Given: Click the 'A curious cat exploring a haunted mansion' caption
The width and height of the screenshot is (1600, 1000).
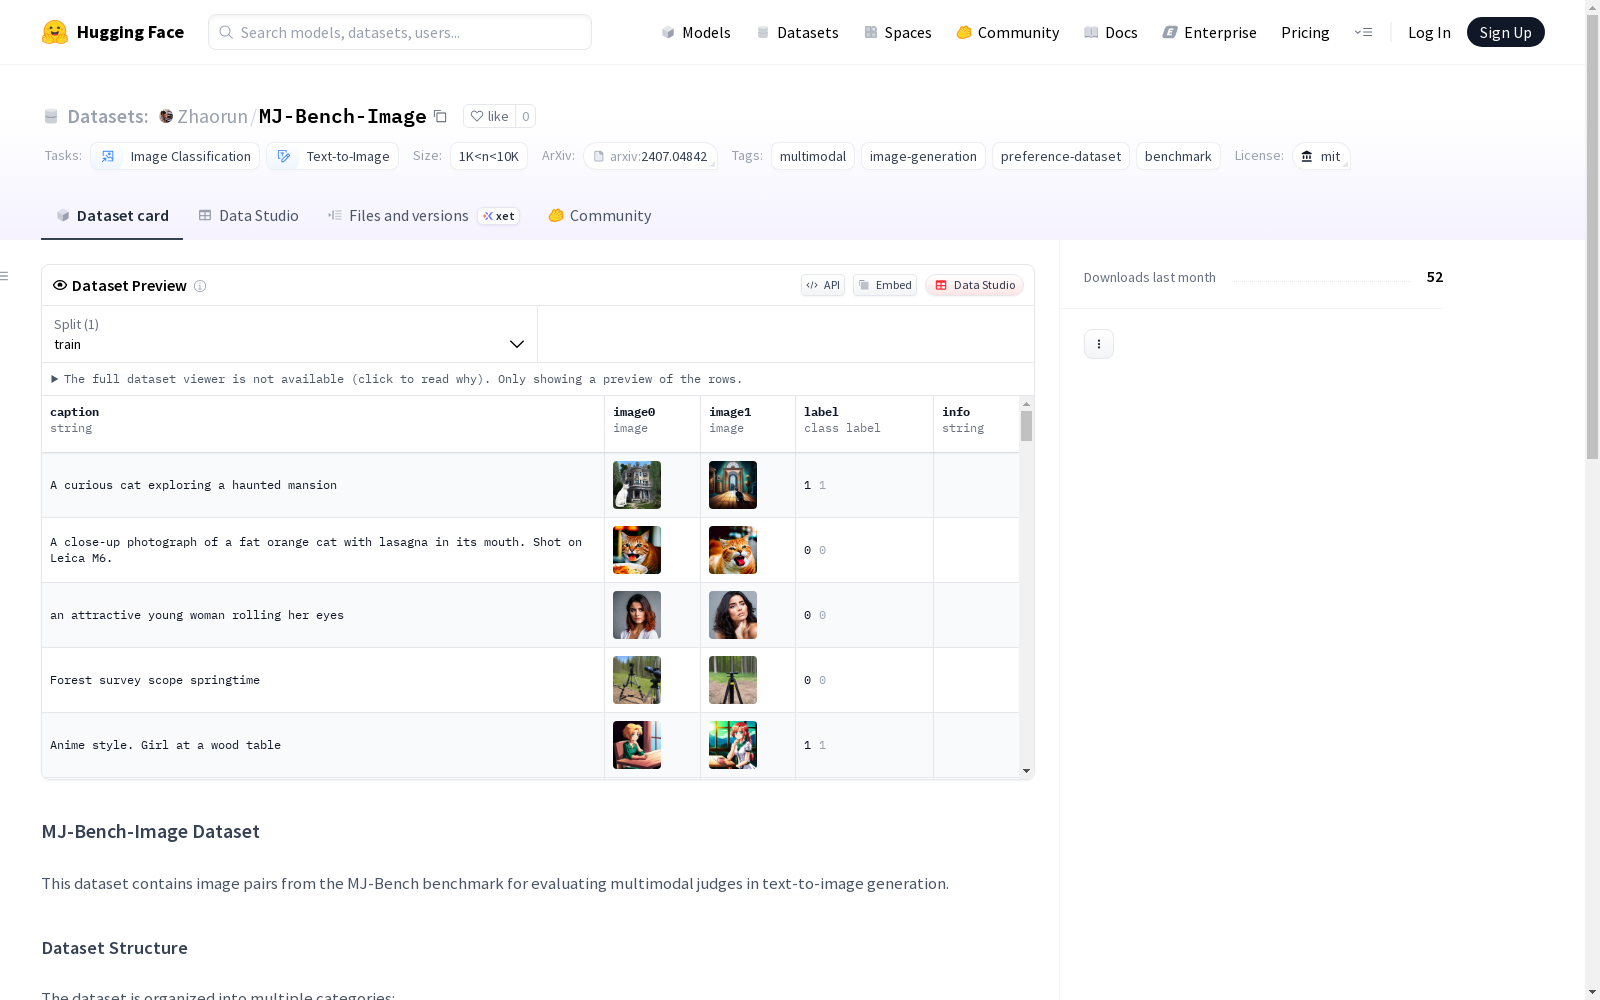Looking at the screenshot, I should pos(194,485).
